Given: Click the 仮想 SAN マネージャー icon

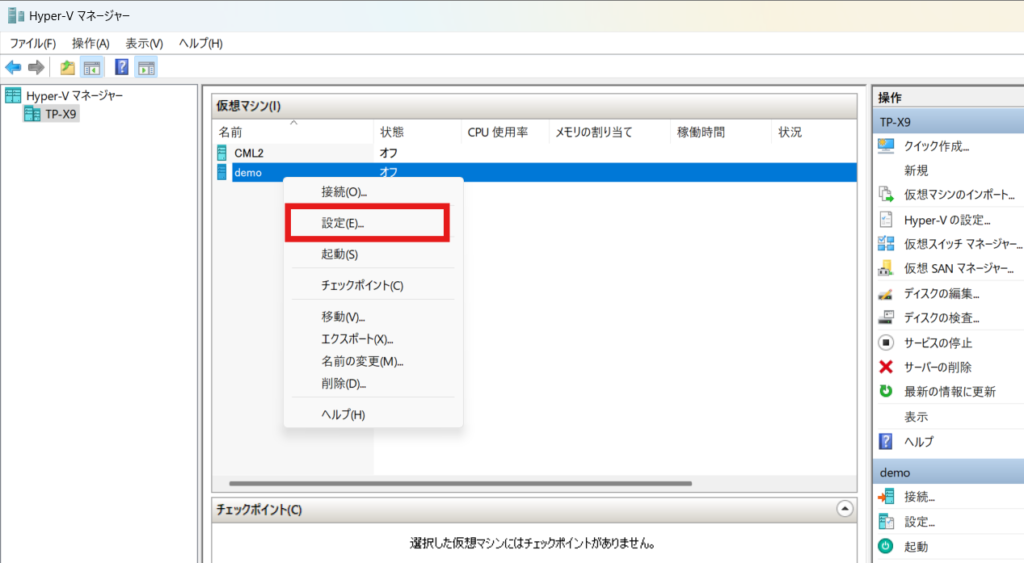Looking at the screenshot, I should point(886,268).
